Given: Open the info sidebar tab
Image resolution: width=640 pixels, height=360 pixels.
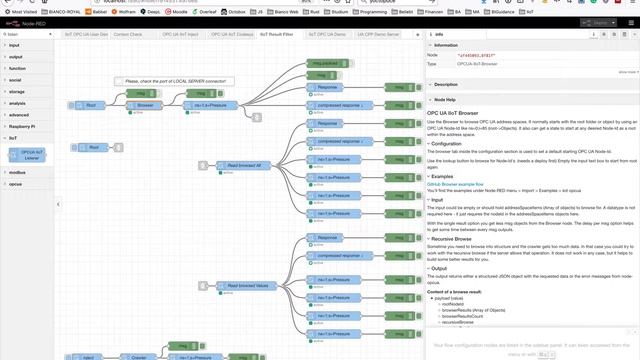Looking at the screenshot, I should click(x=593, y=35).
